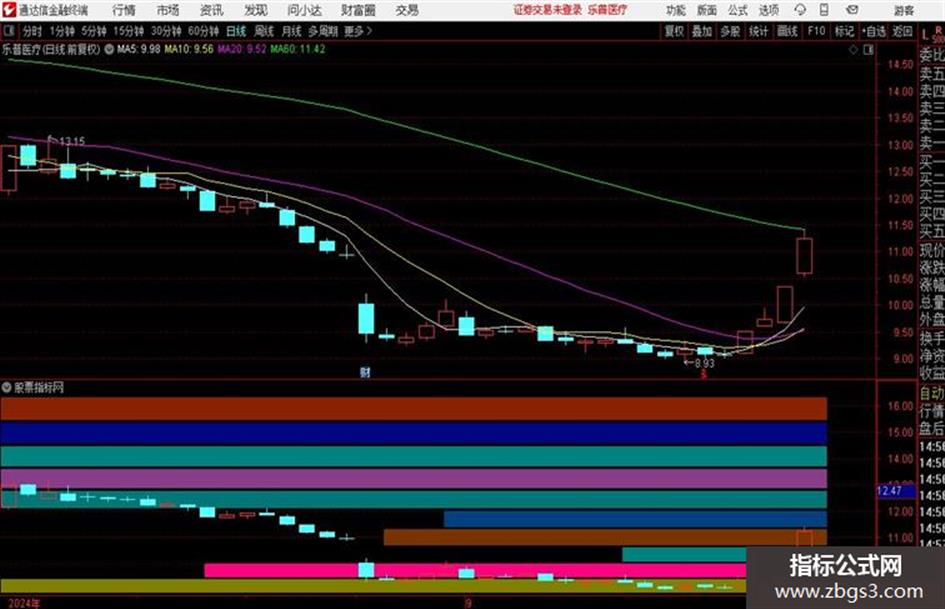The width and height of the screenshot is (945, 609).
Task: Switch to 60分钟 period
Action: (x=203, y=31)
